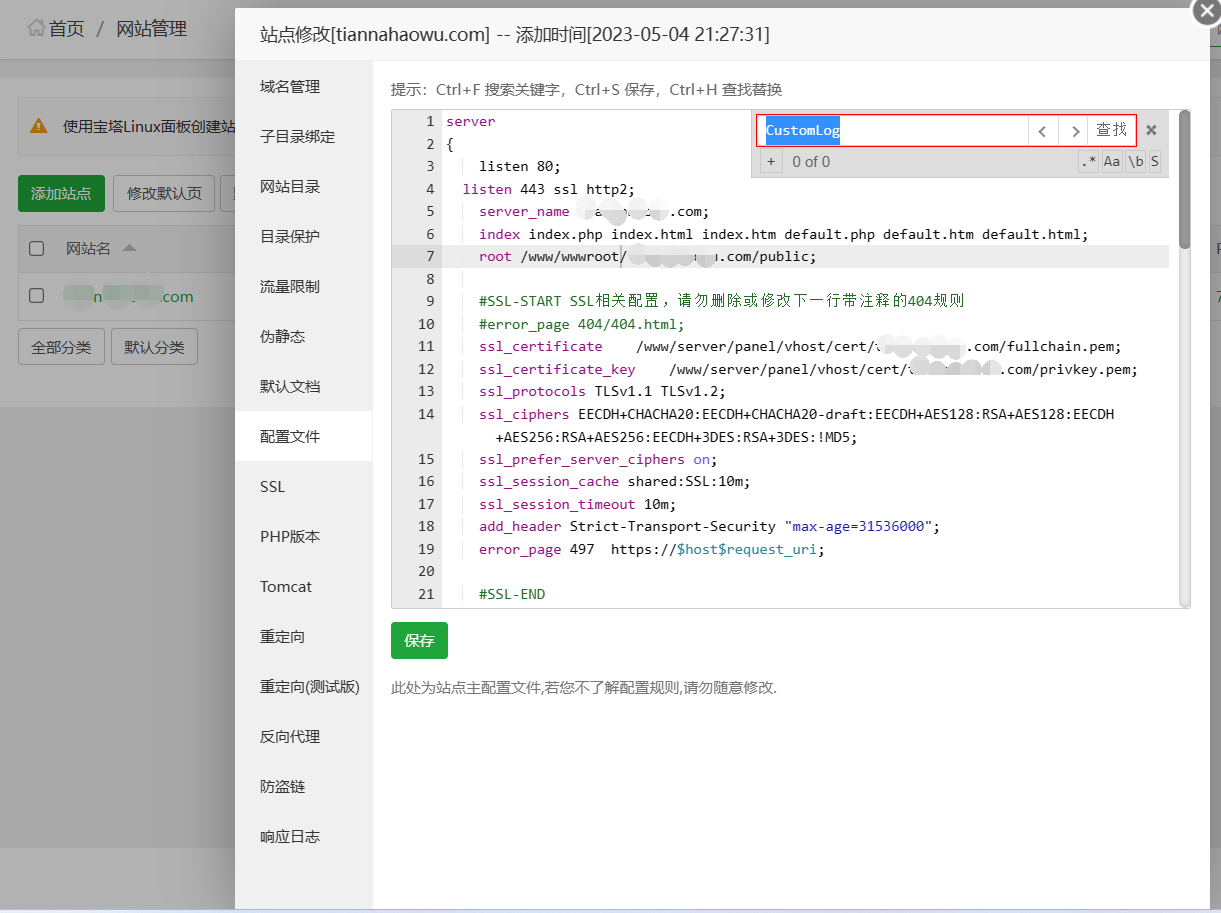The width and height of the screenshot is (1221, 913).
Task: Tick the checkbox in the website row
Action: click(37, 296)
